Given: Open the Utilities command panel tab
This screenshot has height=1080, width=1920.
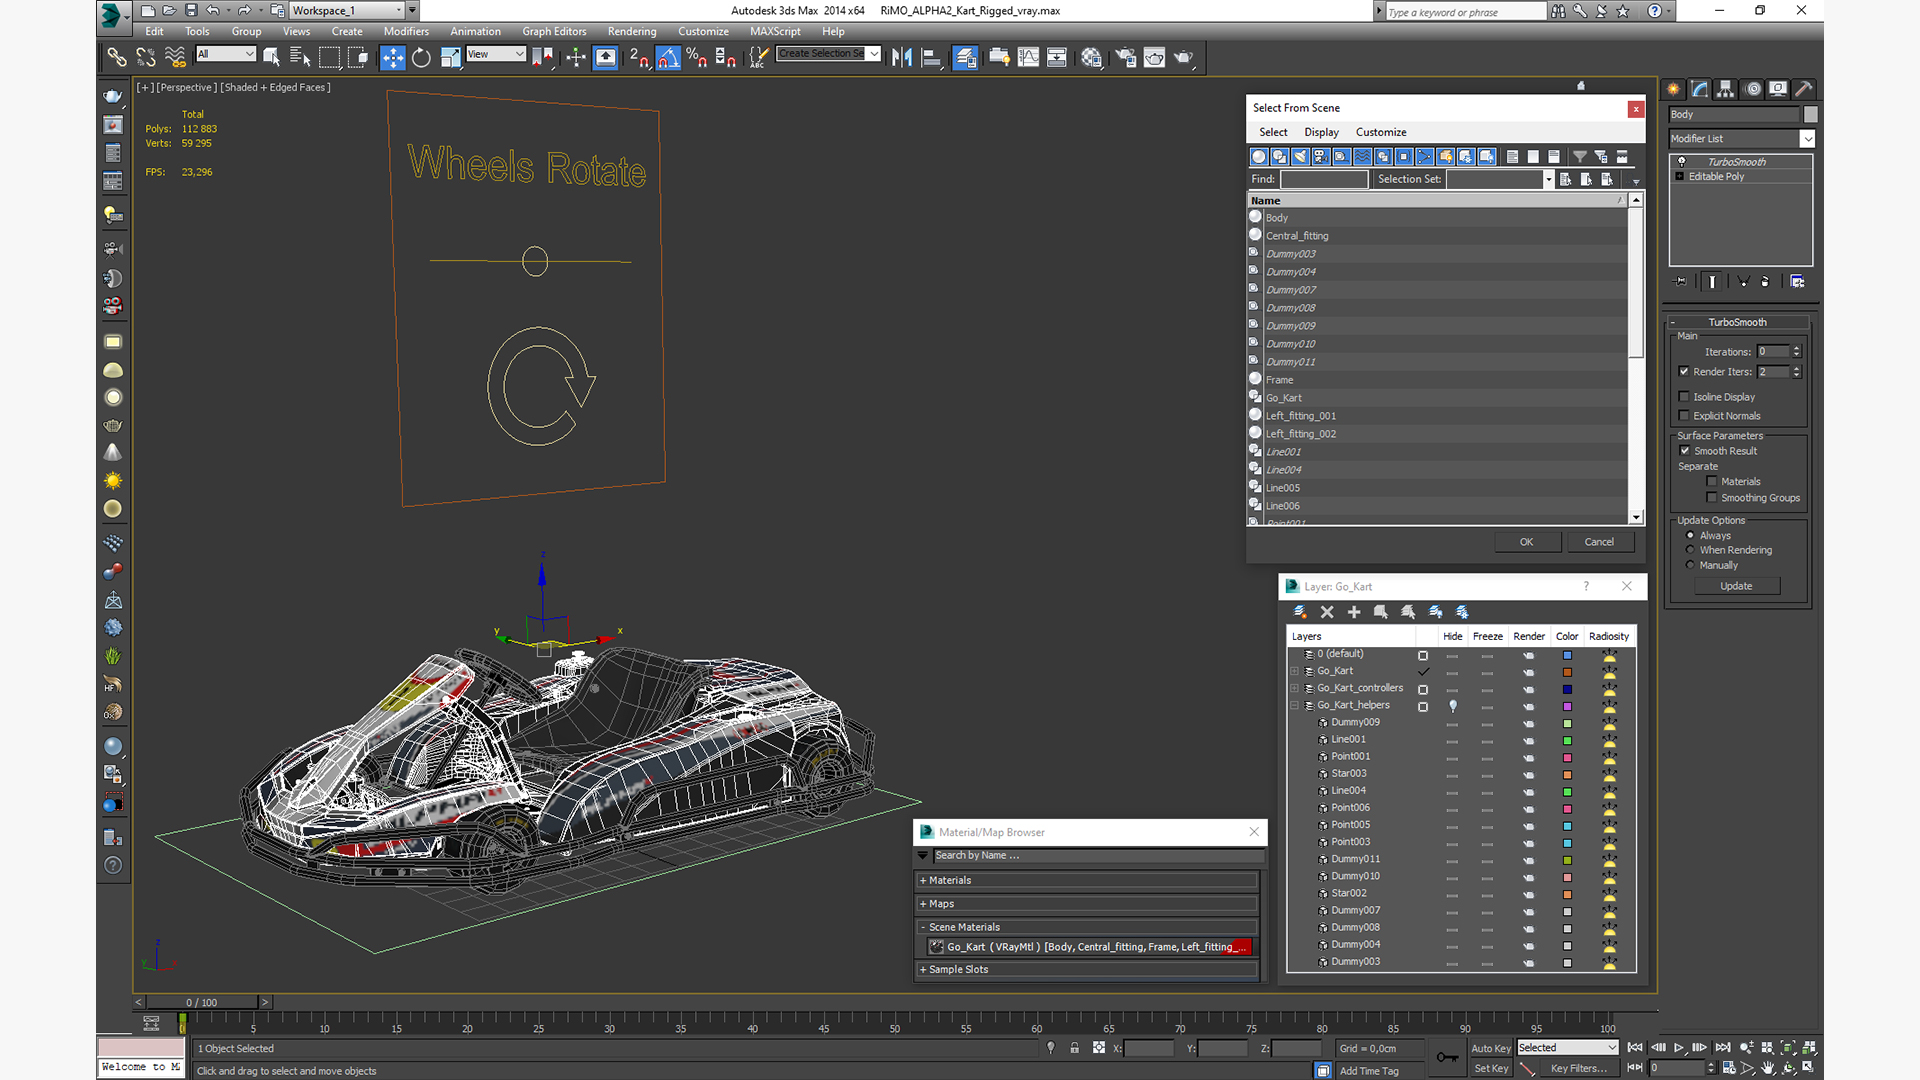Looking at the screenshot, I should (x=1804, y=89).
